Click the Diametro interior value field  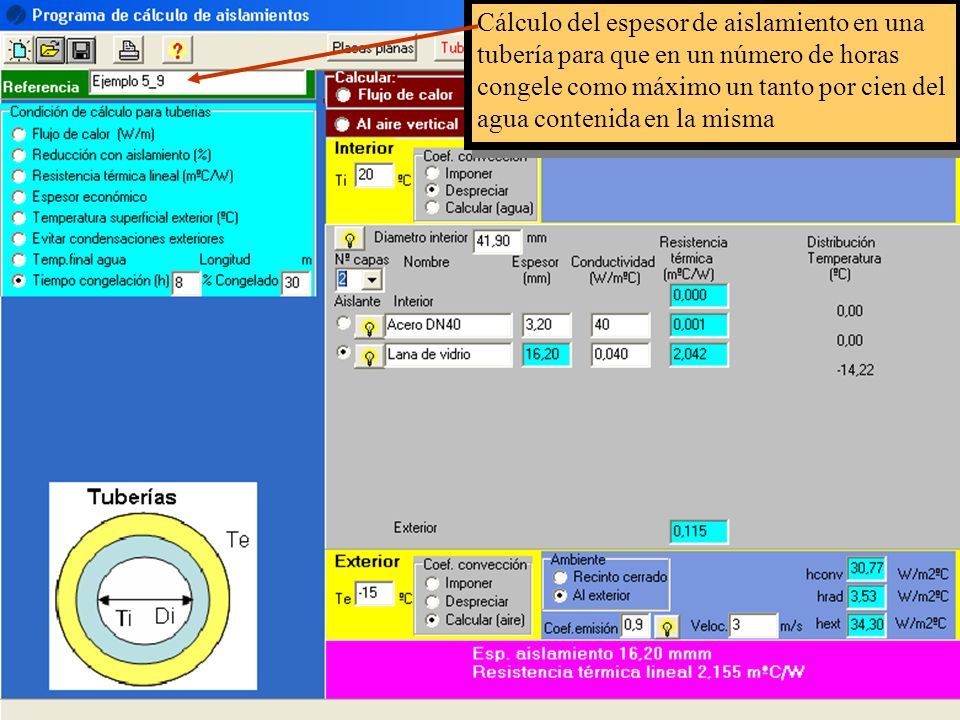pos(497,241)
